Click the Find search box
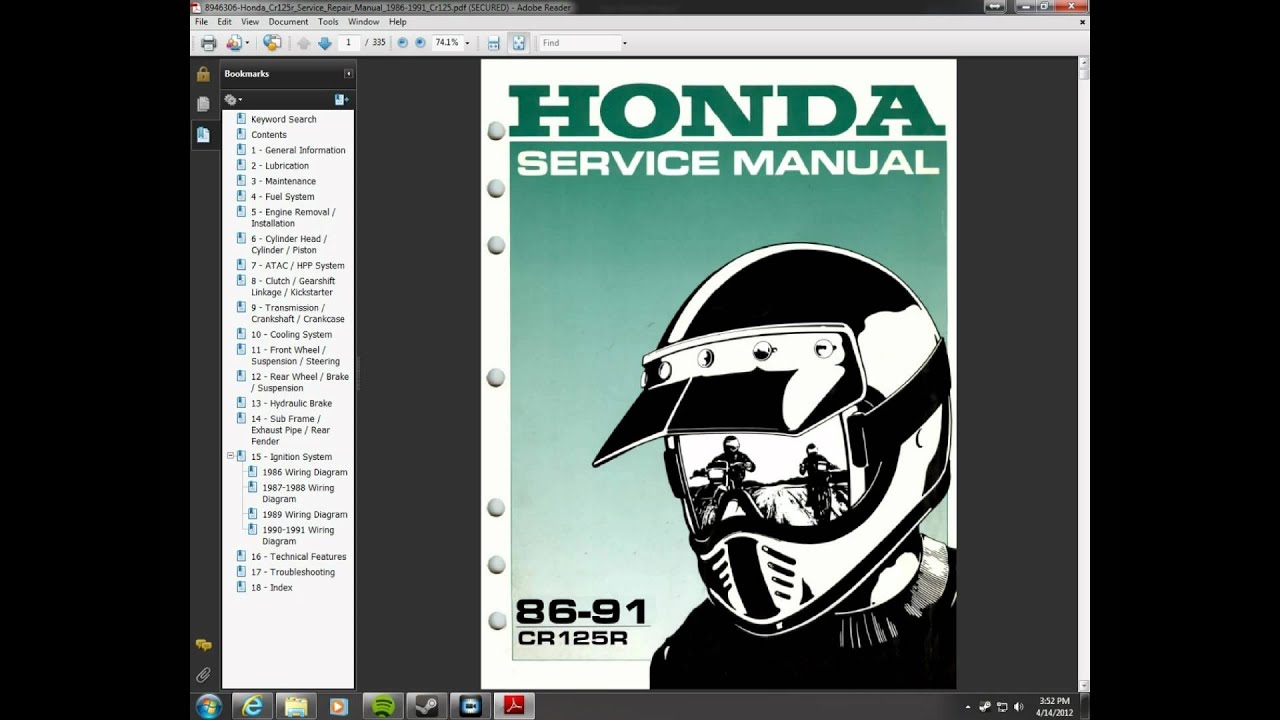Viewport: 1280px width, 720px height. point(580,43)
